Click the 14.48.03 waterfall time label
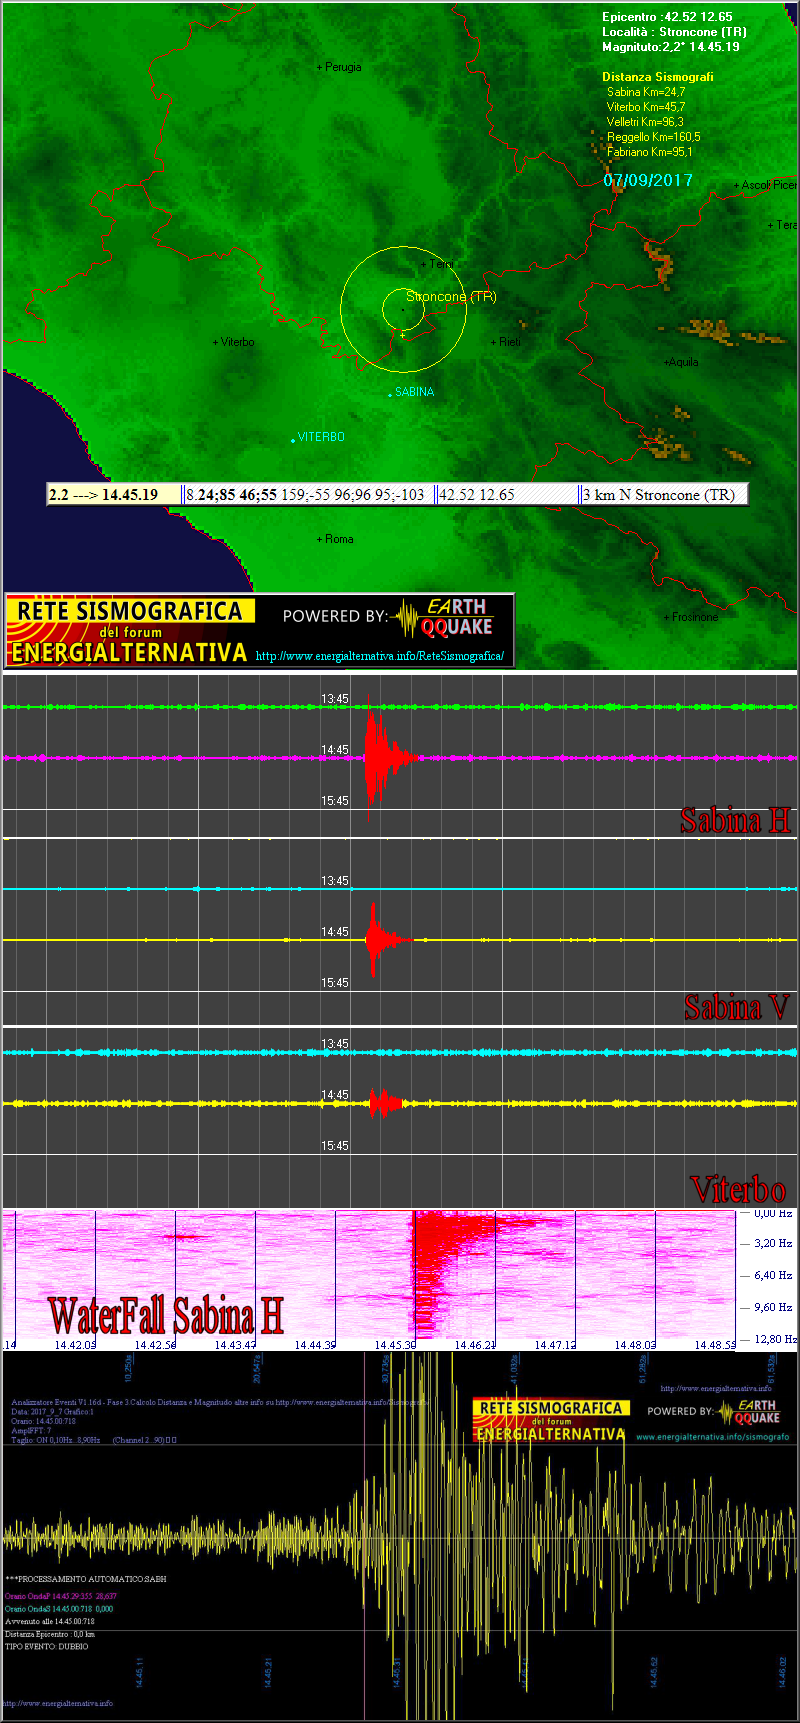 (x=635, y=1345)
